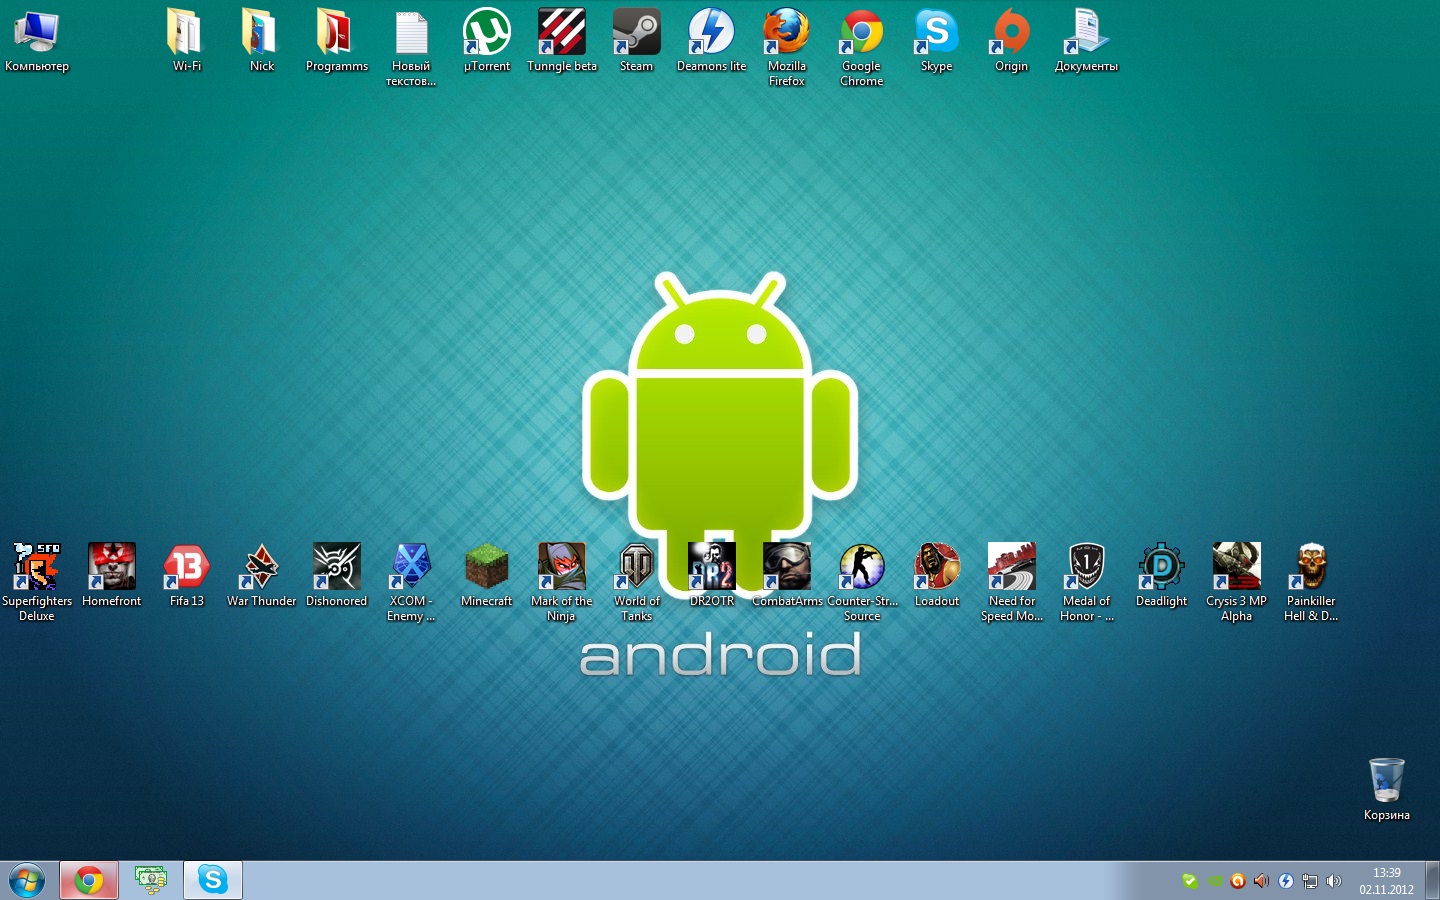Screen dimensions: 1440x900
Task: Select the Loadout game shortcut
Action: coord(937,576)
